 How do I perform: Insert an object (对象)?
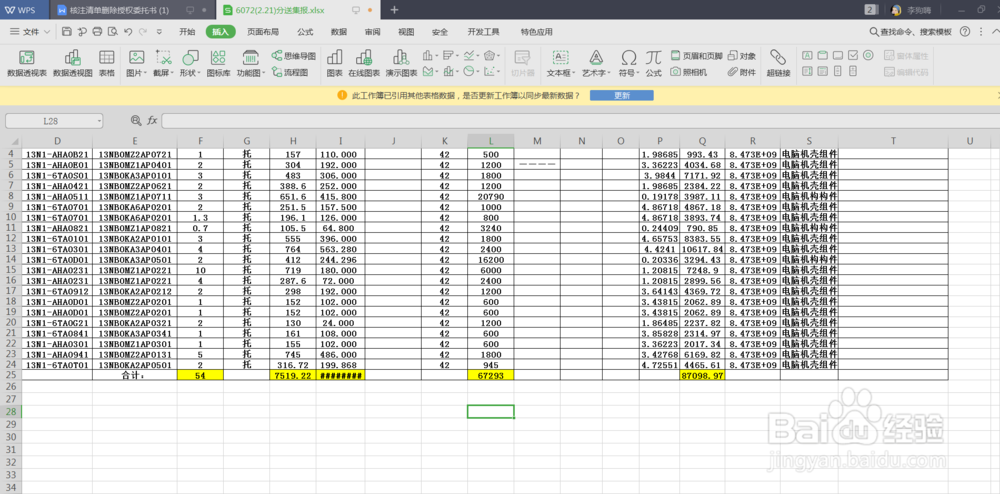point(742,56)
